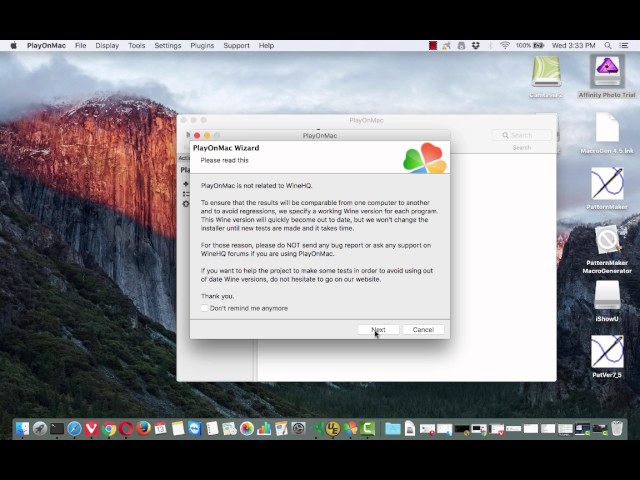The height and width of the screenshot is (480, 640).
Task: Tick the "Don't remind me anymore" checkbox
Action: pos(204,308)
